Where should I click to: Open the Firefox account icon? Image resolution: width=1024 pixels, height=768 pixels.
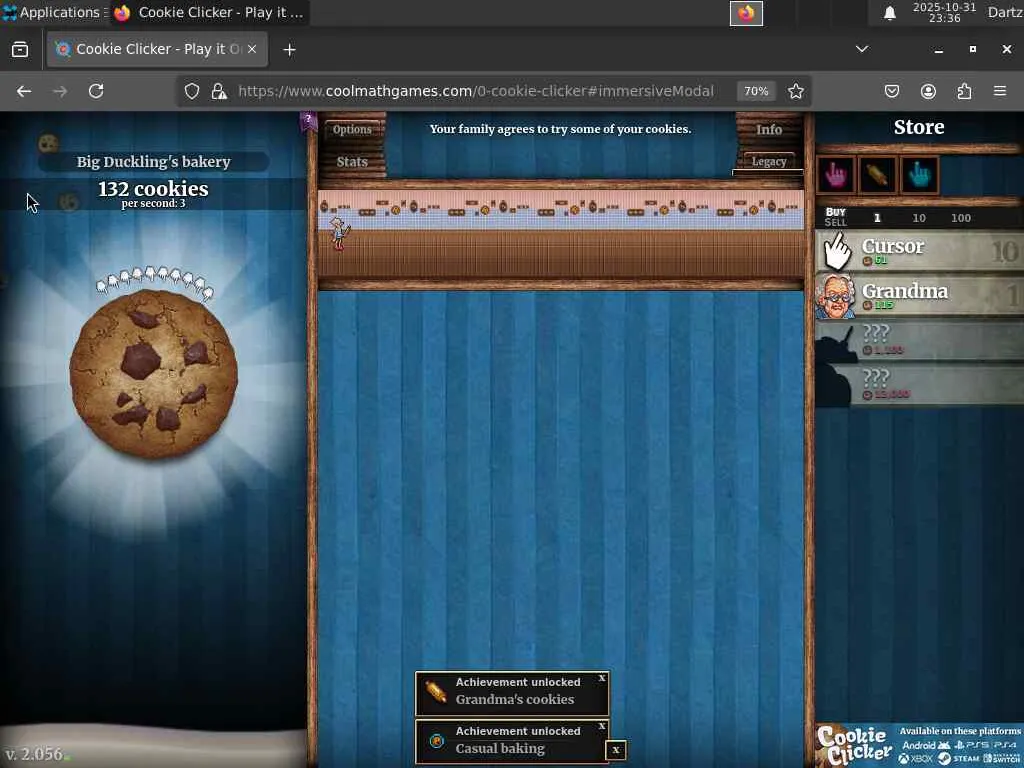(x=928, y=91)
